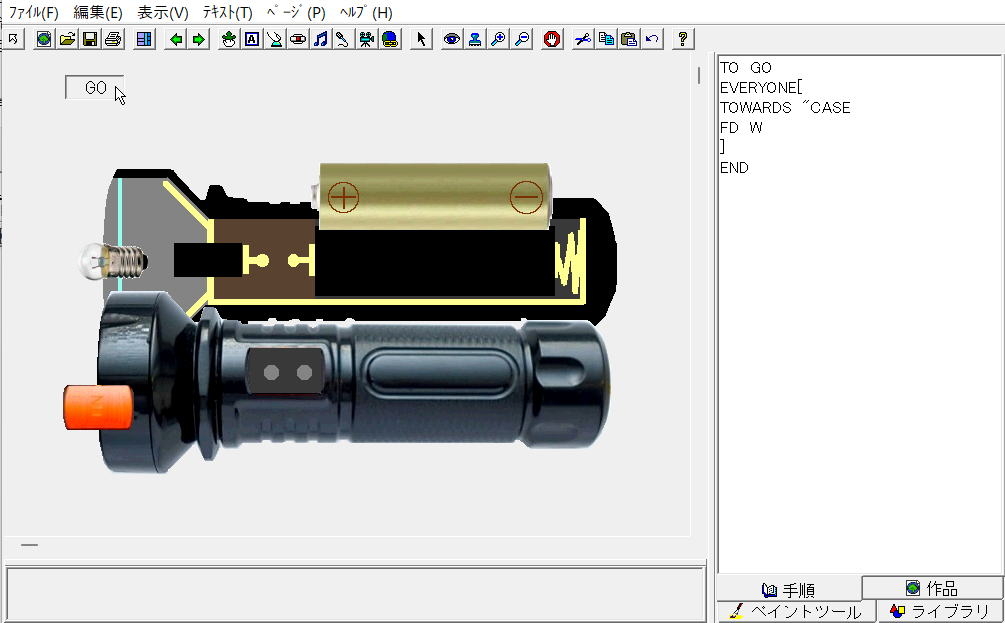The height and width of the screenshot is (623, 1005).
Task: Cut with the scissors icon
Action: pyautogui.click(x=583, y=39)
